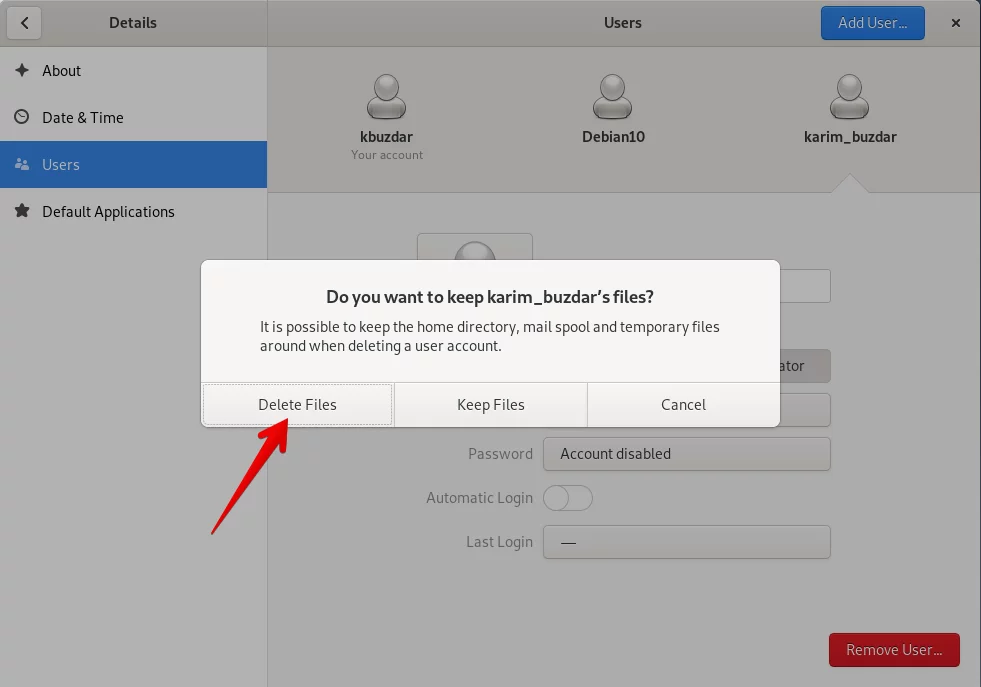981x687 pixels.
Task: Cancel the user removal dialog
Action: point(683,405)
